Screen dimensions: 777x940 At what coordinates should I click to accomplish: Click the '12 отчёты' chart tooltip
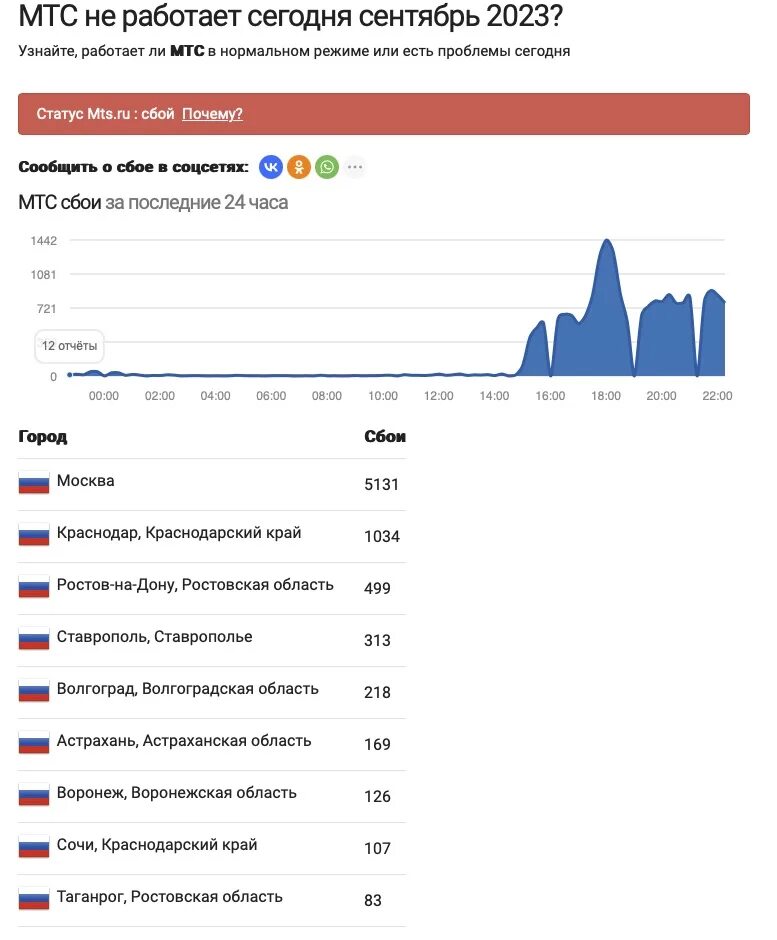click(70, 346)
